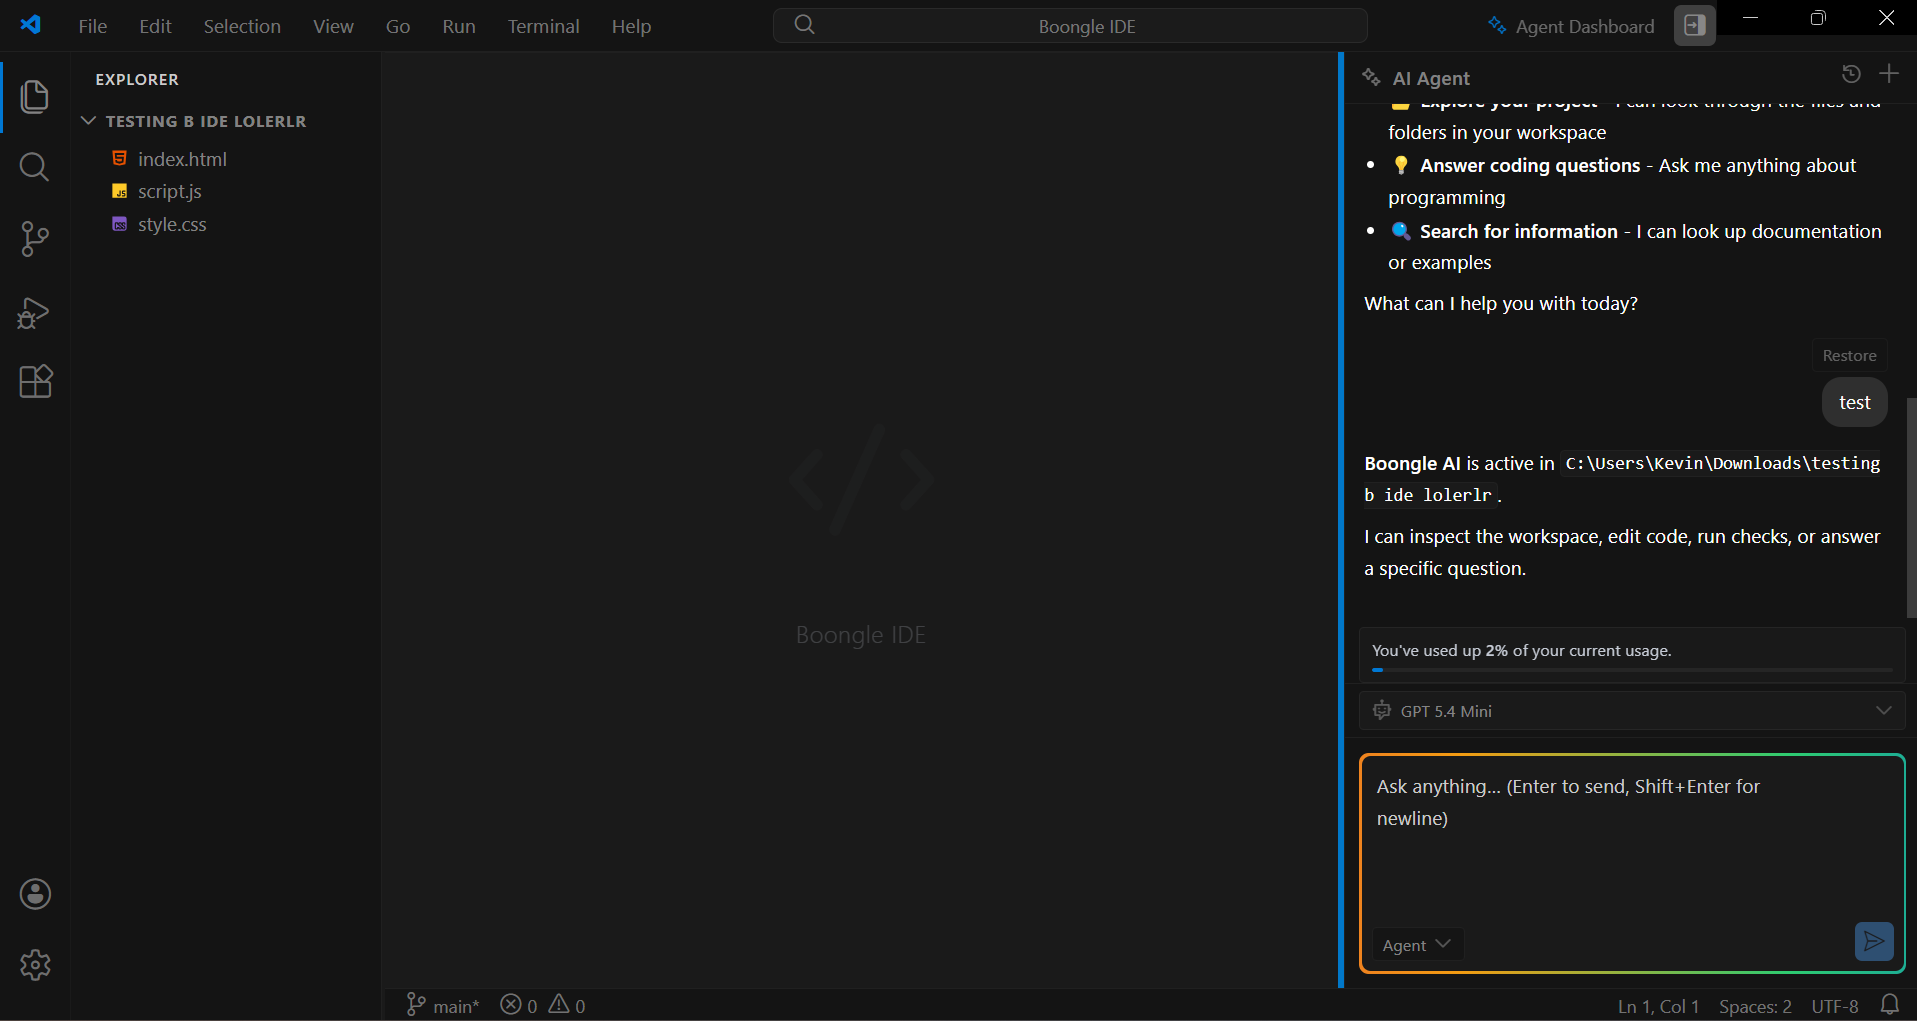Image resolution: width=1917 pixels, height=1021 pixels.
Task: Click the Boongle IDE command center search
Action: coord(1070,26)
